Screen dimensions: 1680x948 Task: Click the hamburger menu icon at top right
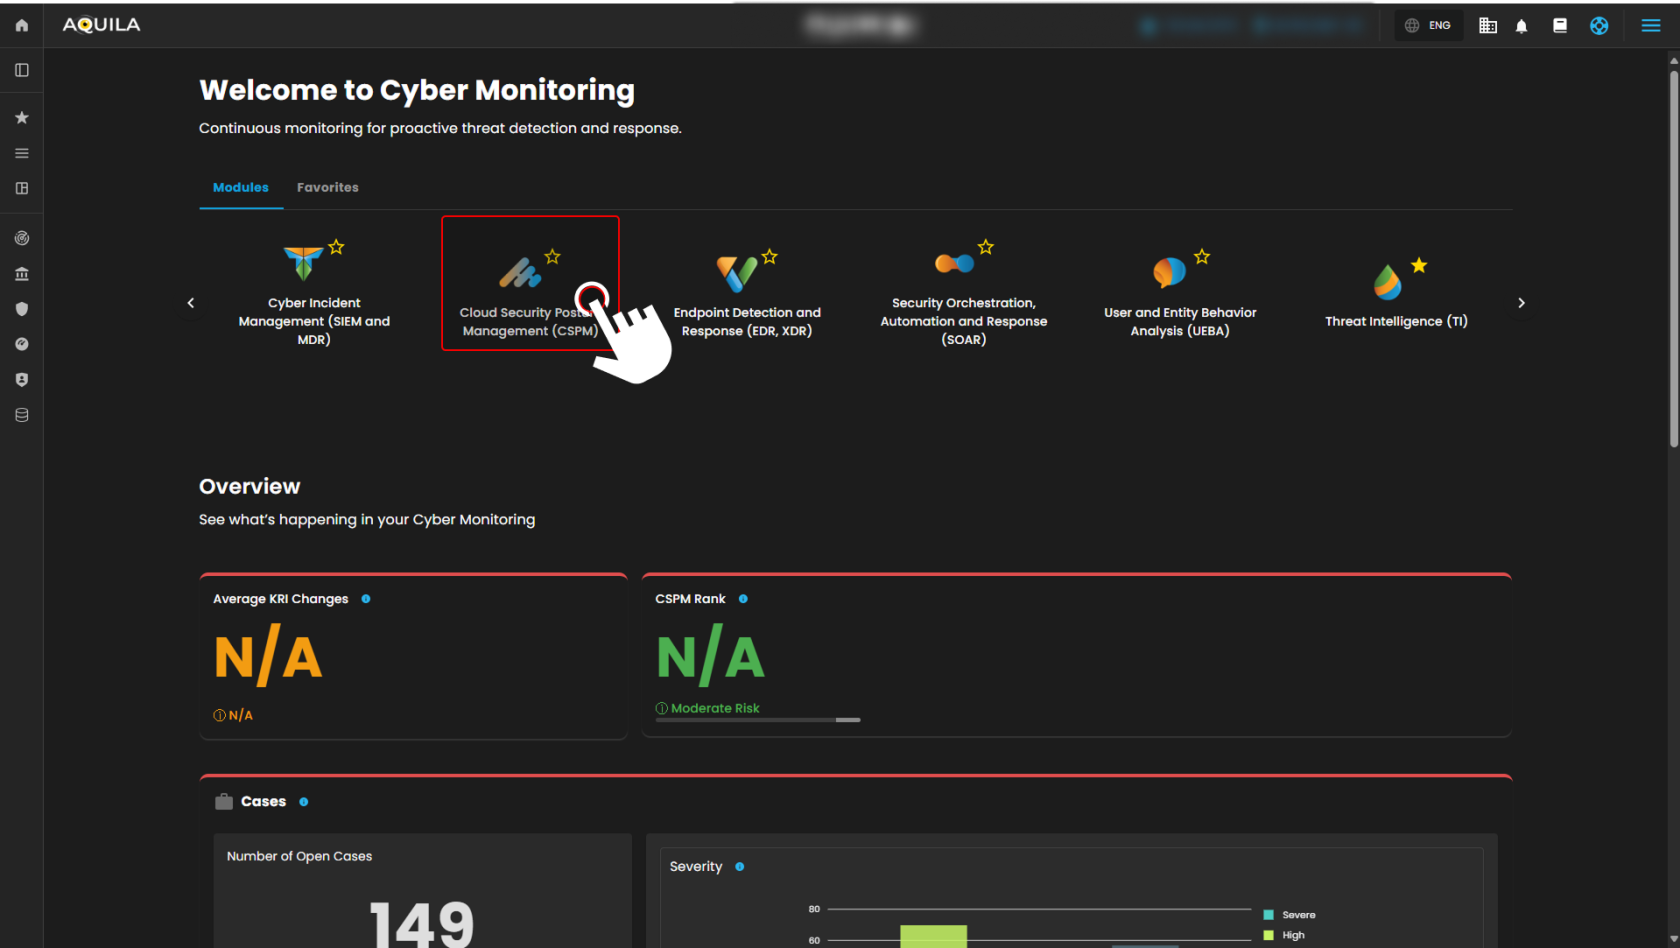point(1650,26)
